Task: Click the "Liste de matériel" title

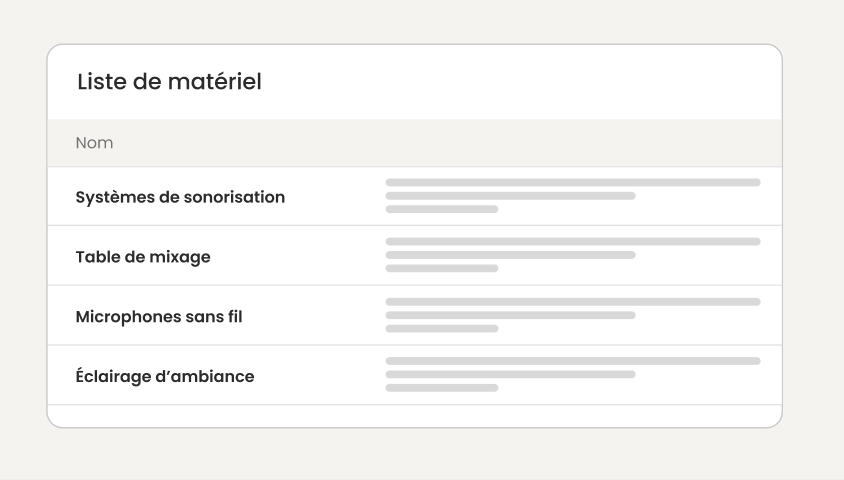Action: (169, 82)
